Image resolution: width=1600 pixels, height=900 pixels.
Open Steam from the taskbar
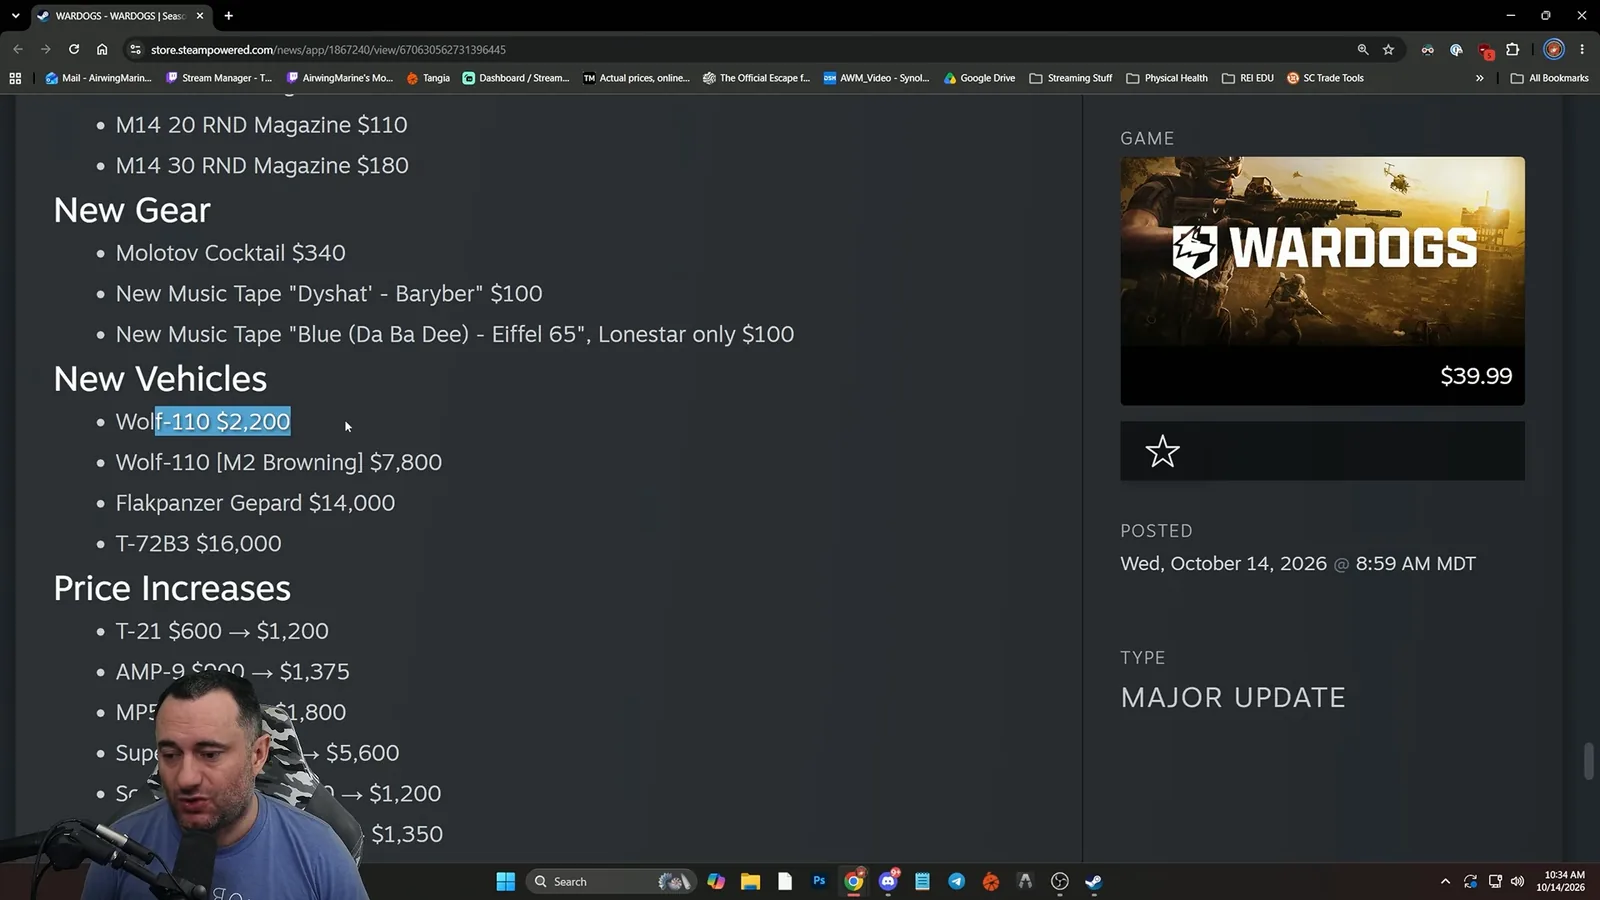coord(1094,881)
